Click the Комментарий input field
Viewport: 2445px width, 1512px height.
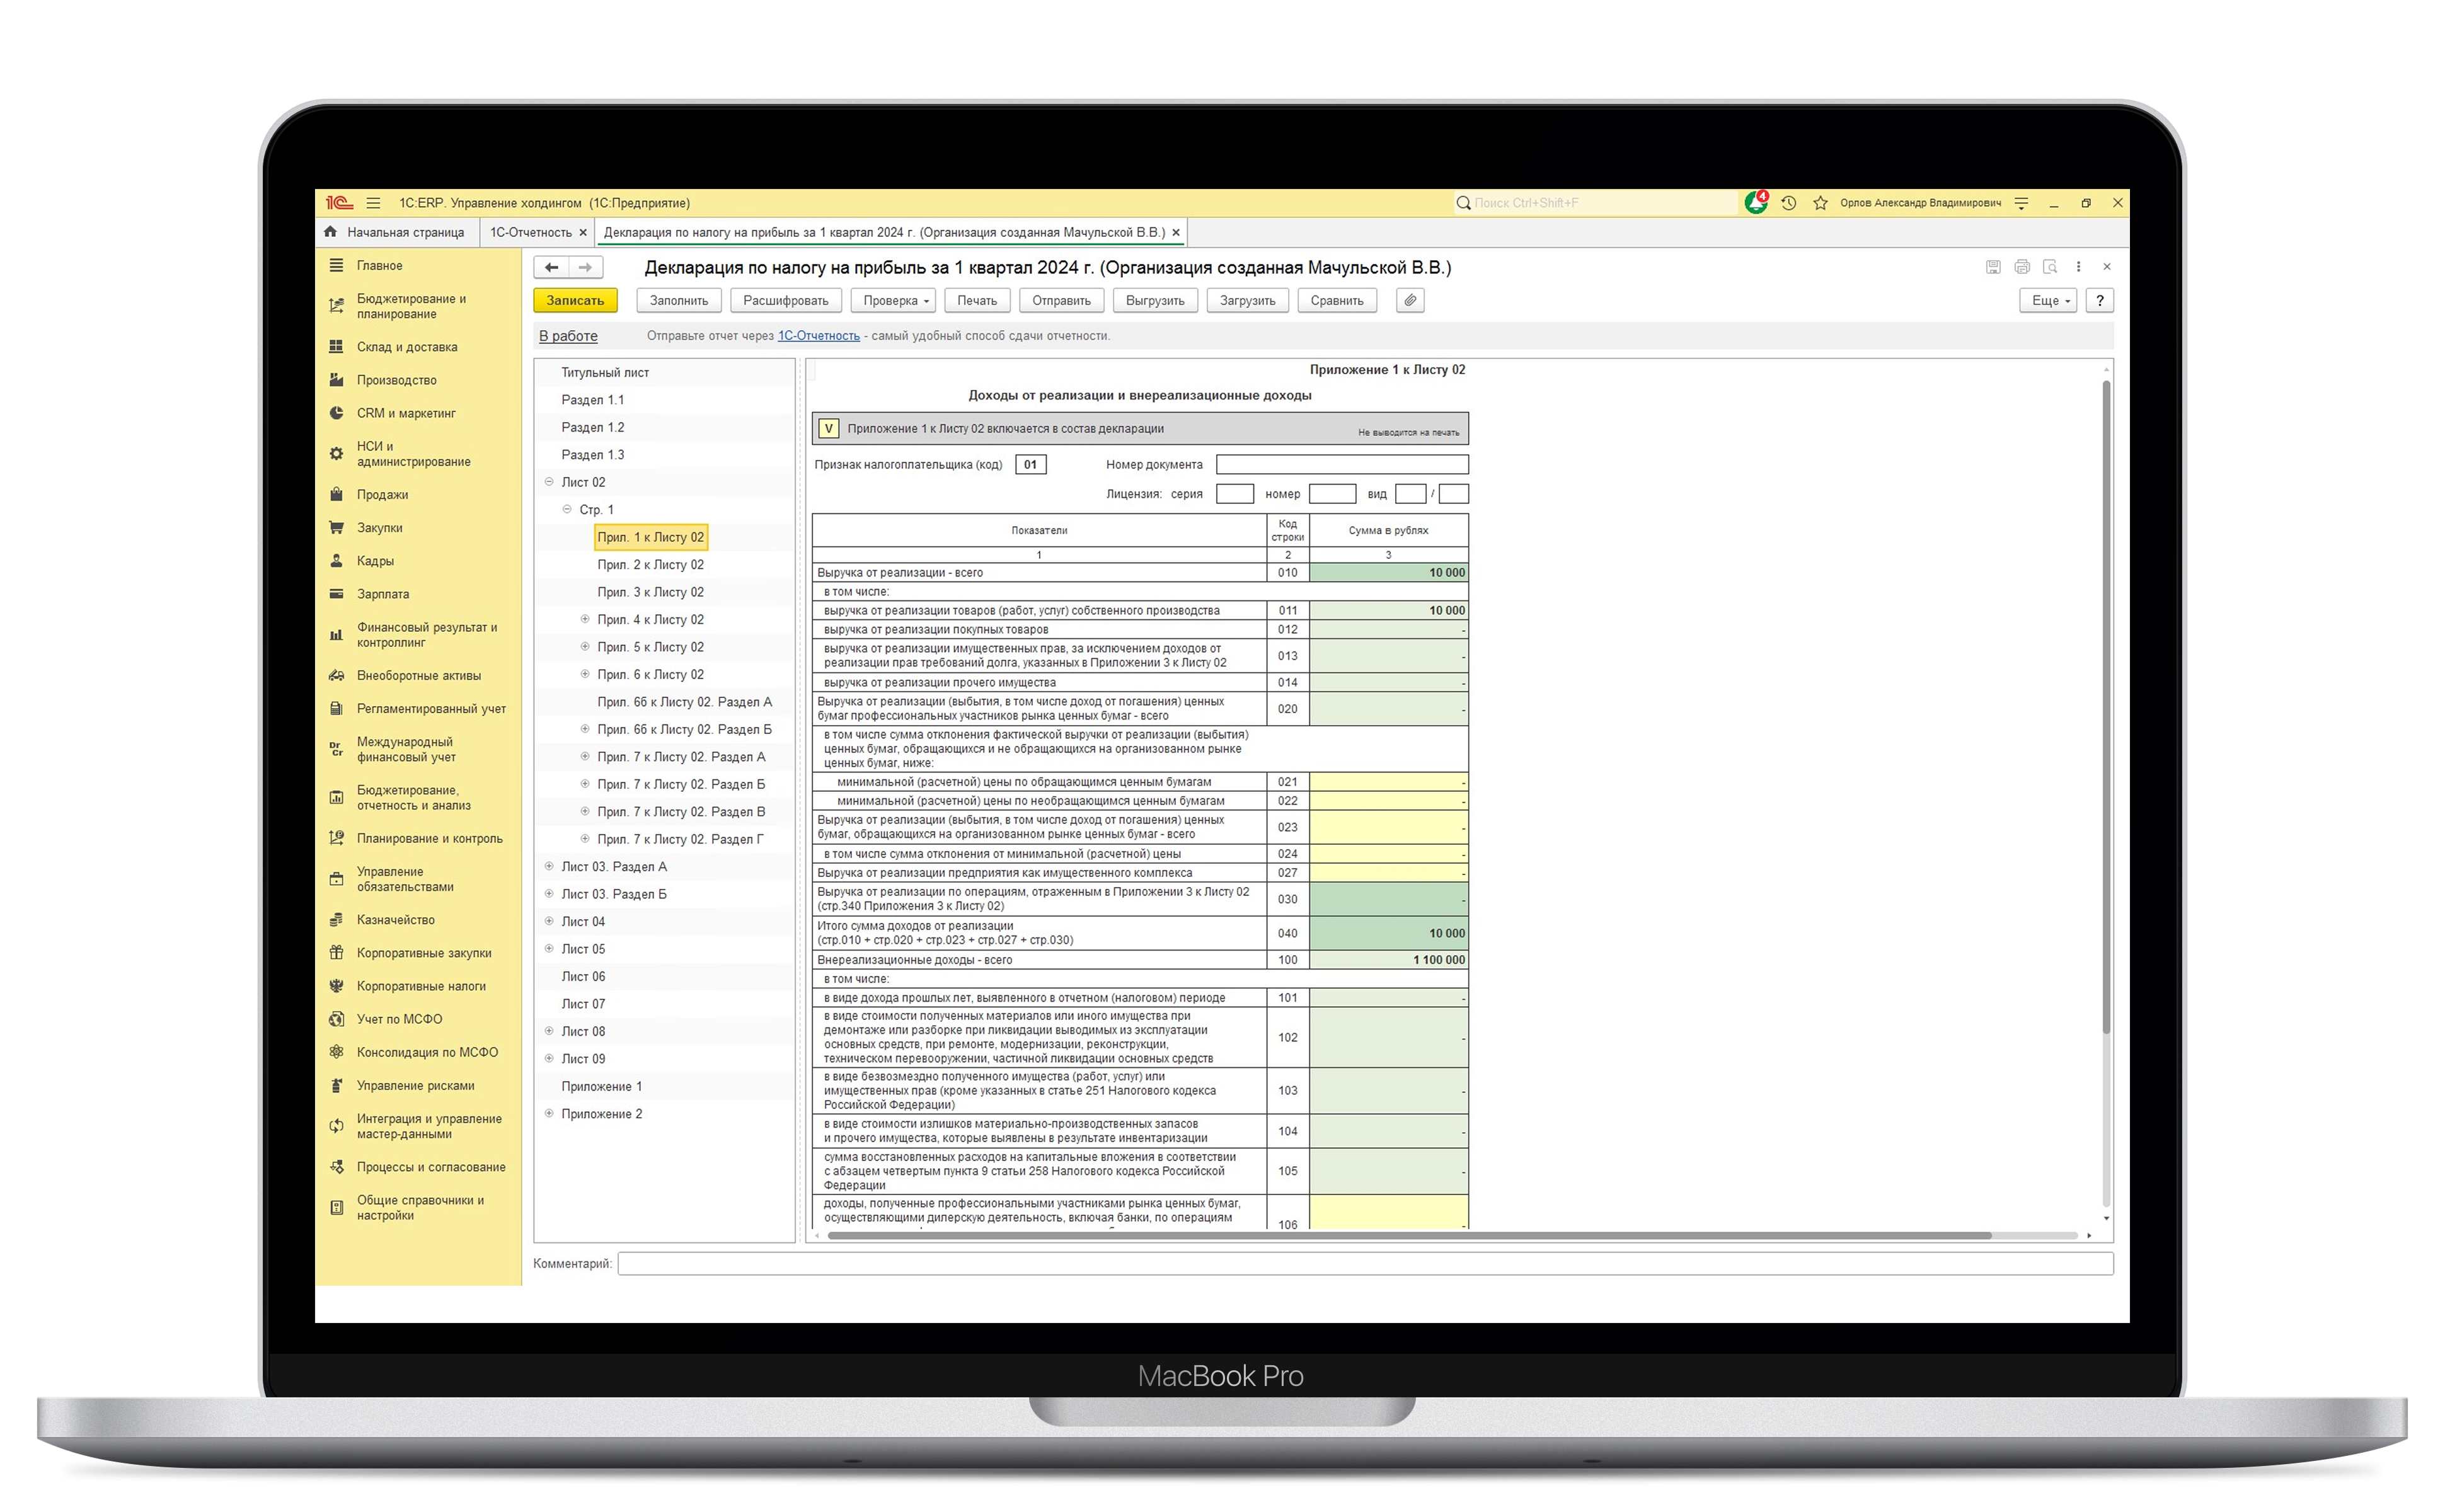[x=1365, y=1263]
